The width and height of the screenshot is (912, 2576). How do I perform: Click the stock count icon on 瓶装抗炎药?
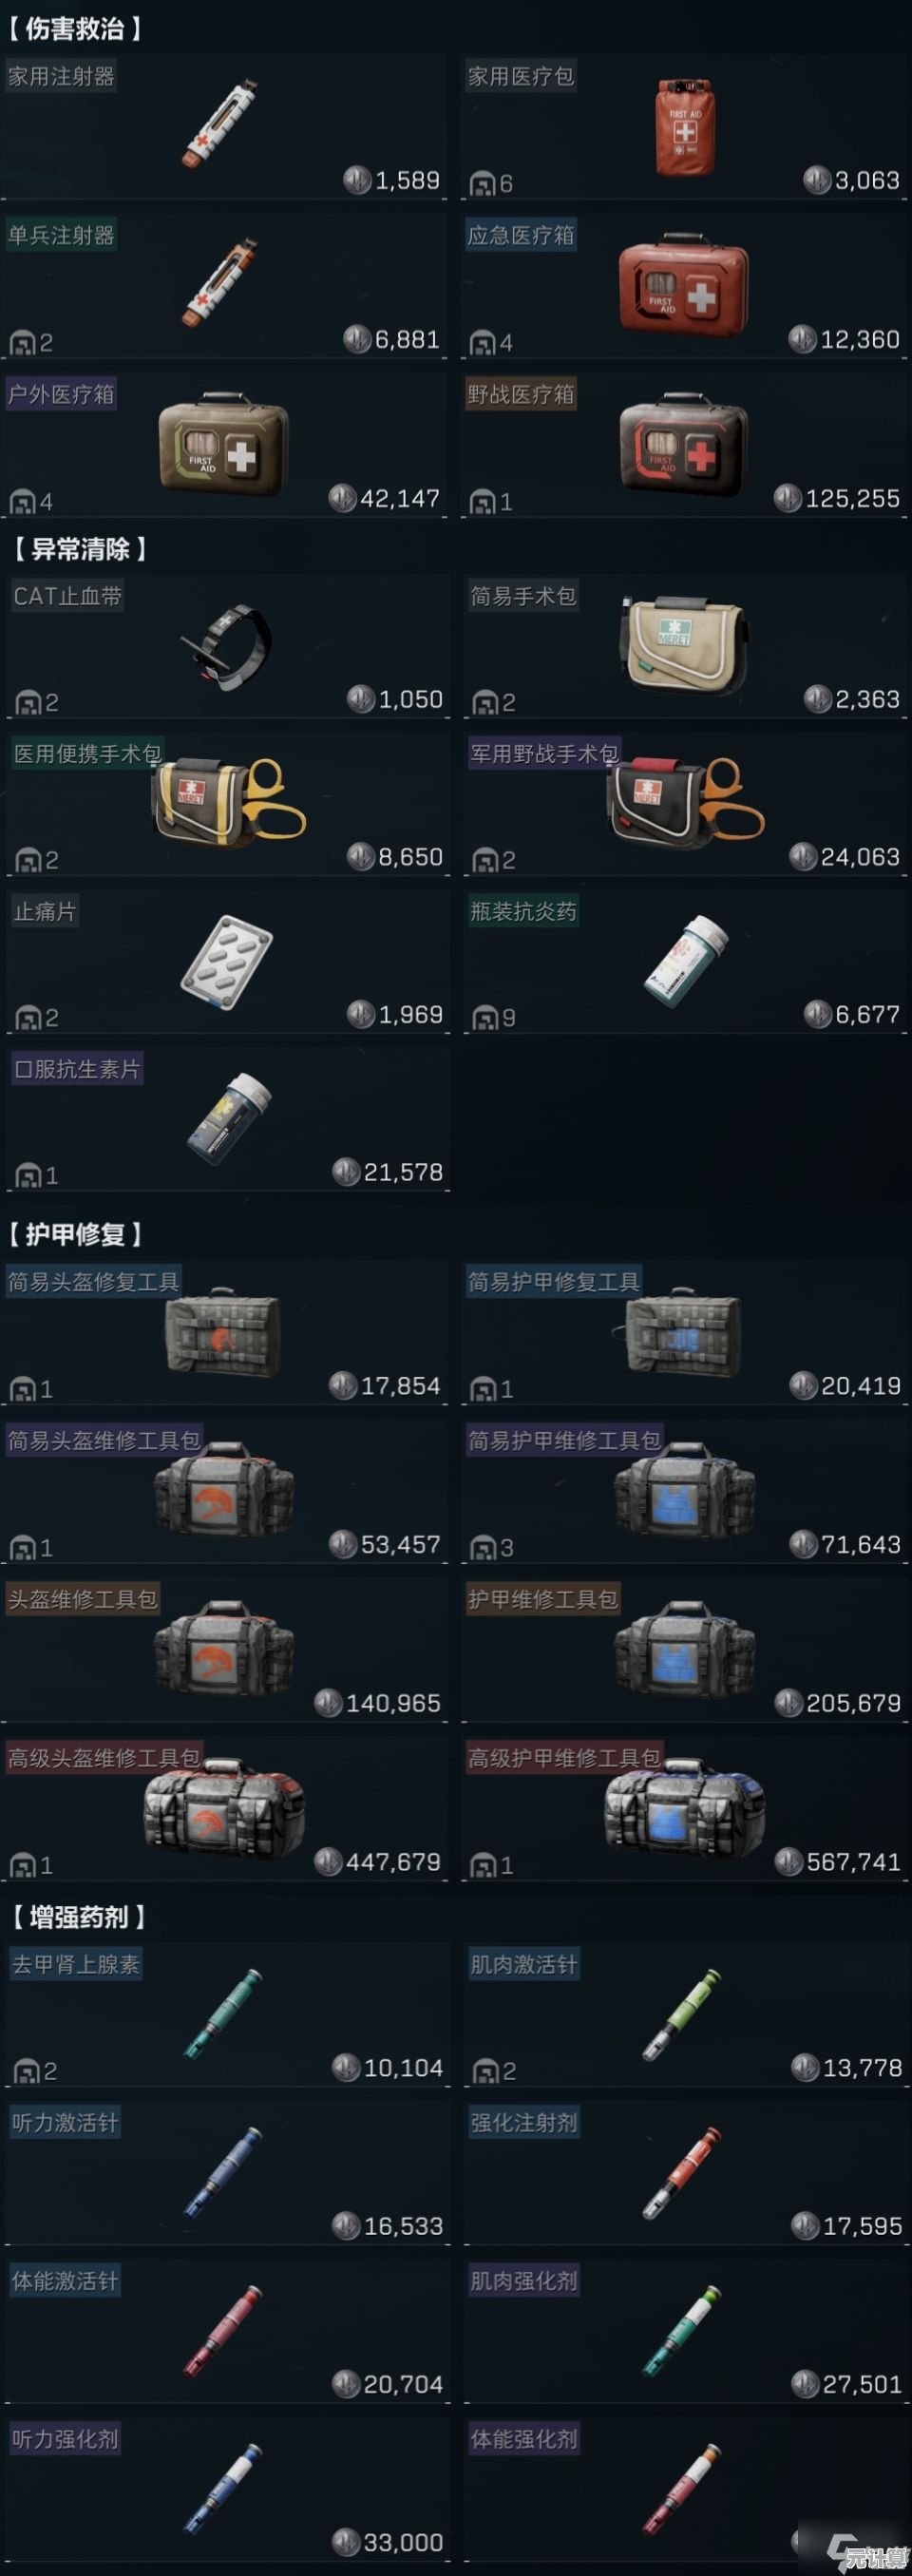(484, 1018)
